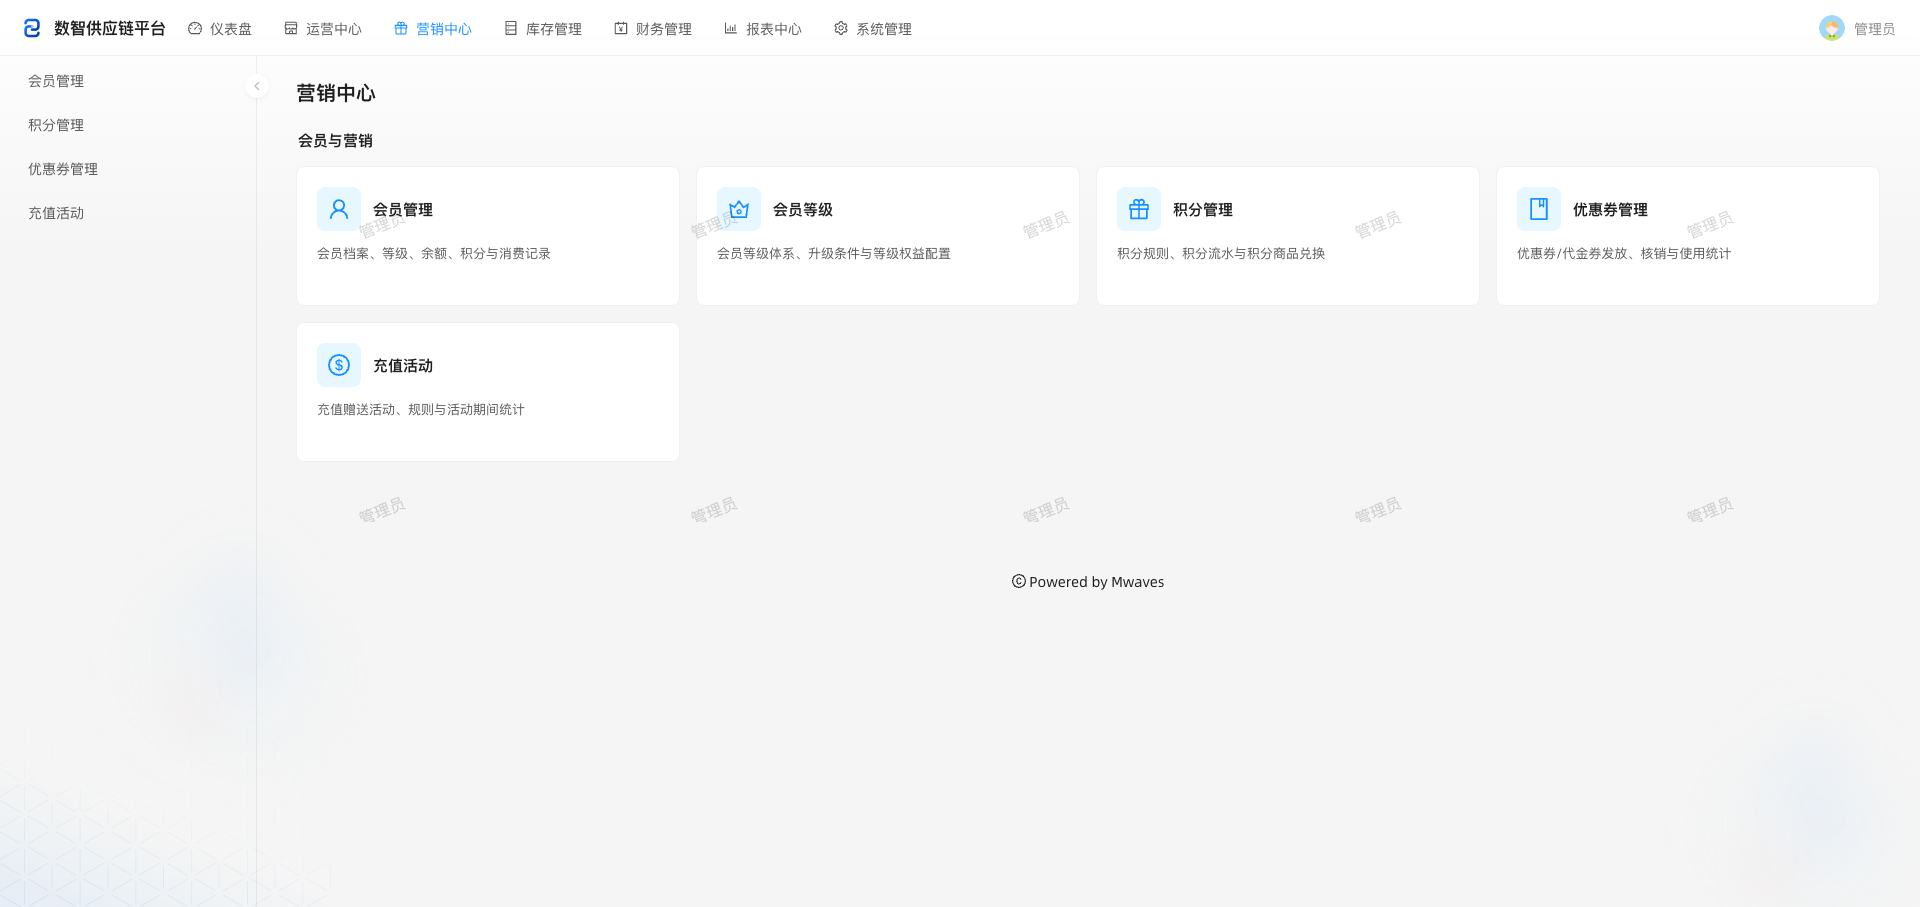Click the 管理员 user avatar

tap(1832, 28)
